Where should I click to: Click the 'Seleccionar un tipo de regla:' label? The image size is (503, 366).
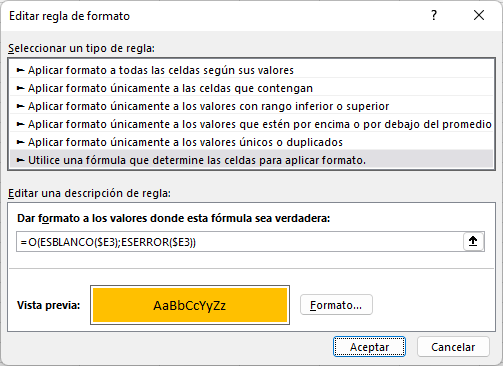81,48
